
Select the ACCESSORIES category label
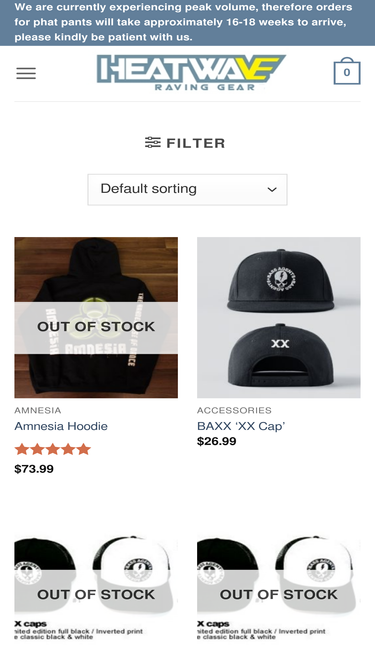(x=234, y=410)
